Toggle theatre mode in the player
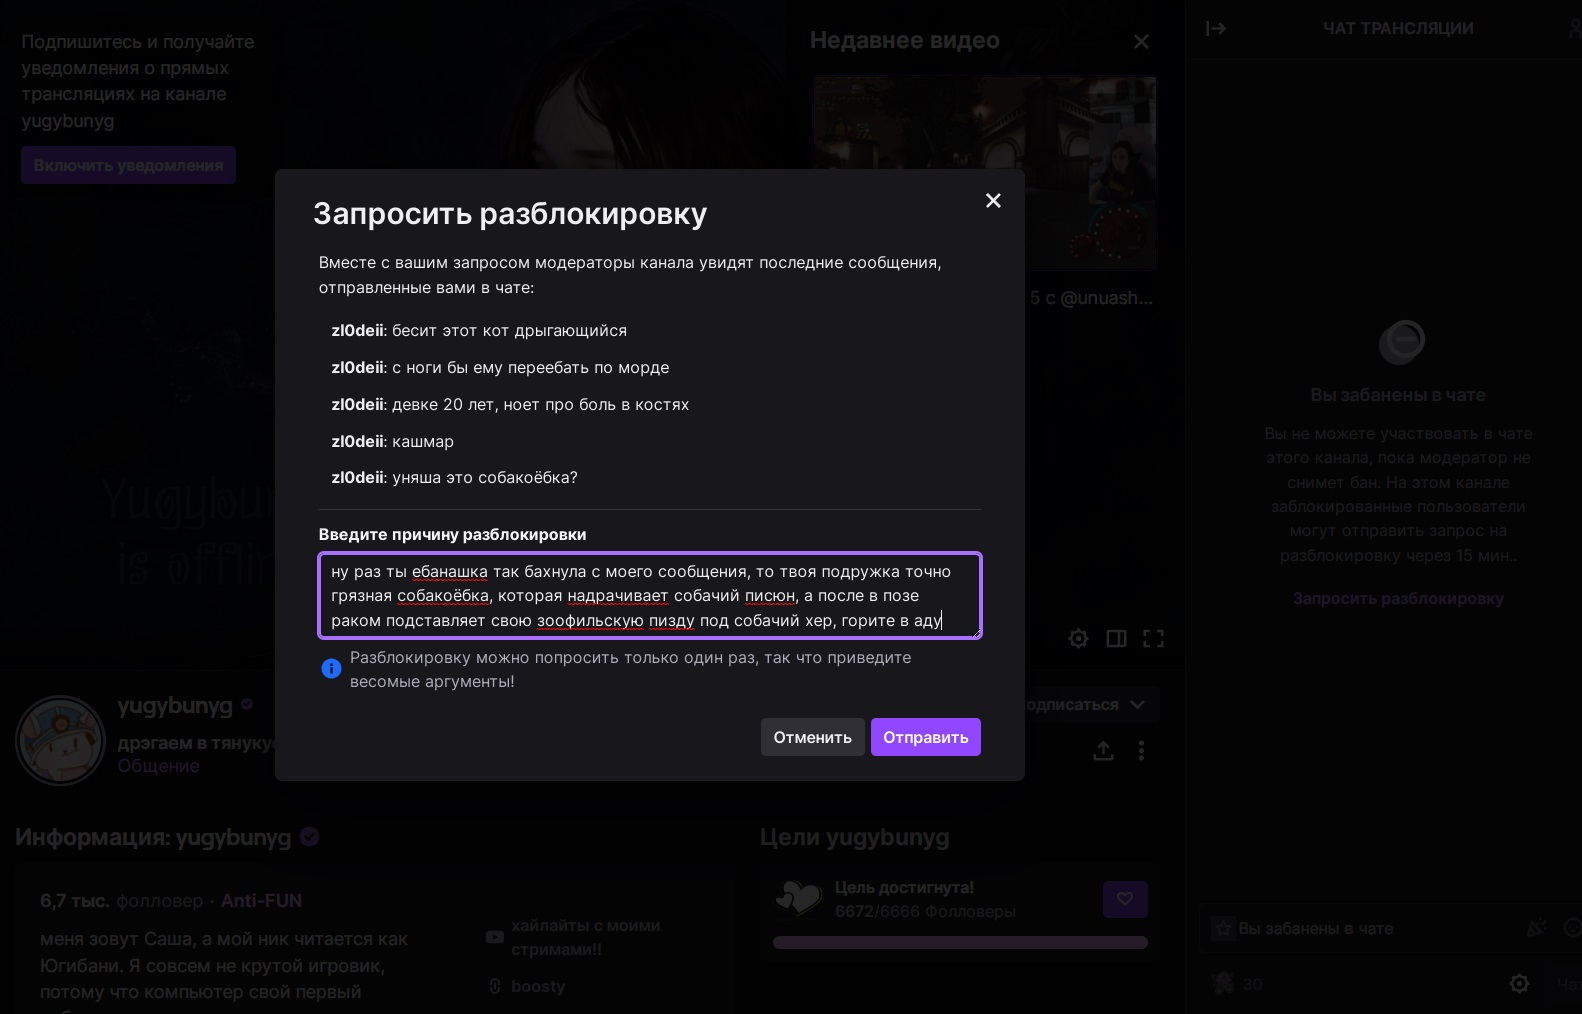1582x1014 pixels. click(1116, 638)
